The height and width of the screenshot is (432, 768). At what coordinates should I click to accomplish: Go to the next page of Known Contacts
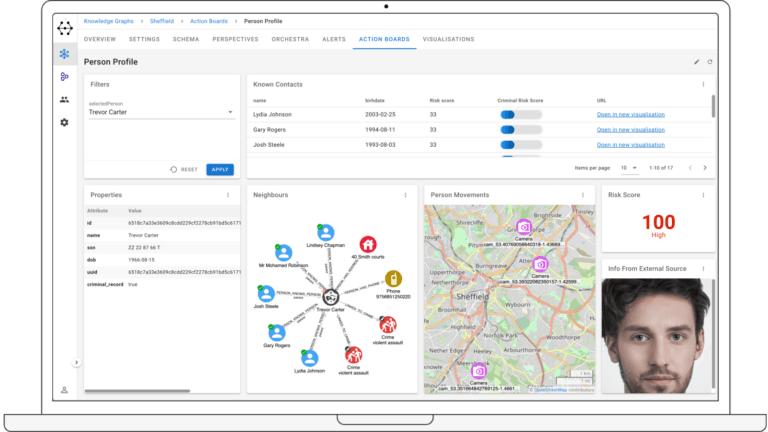704,168
